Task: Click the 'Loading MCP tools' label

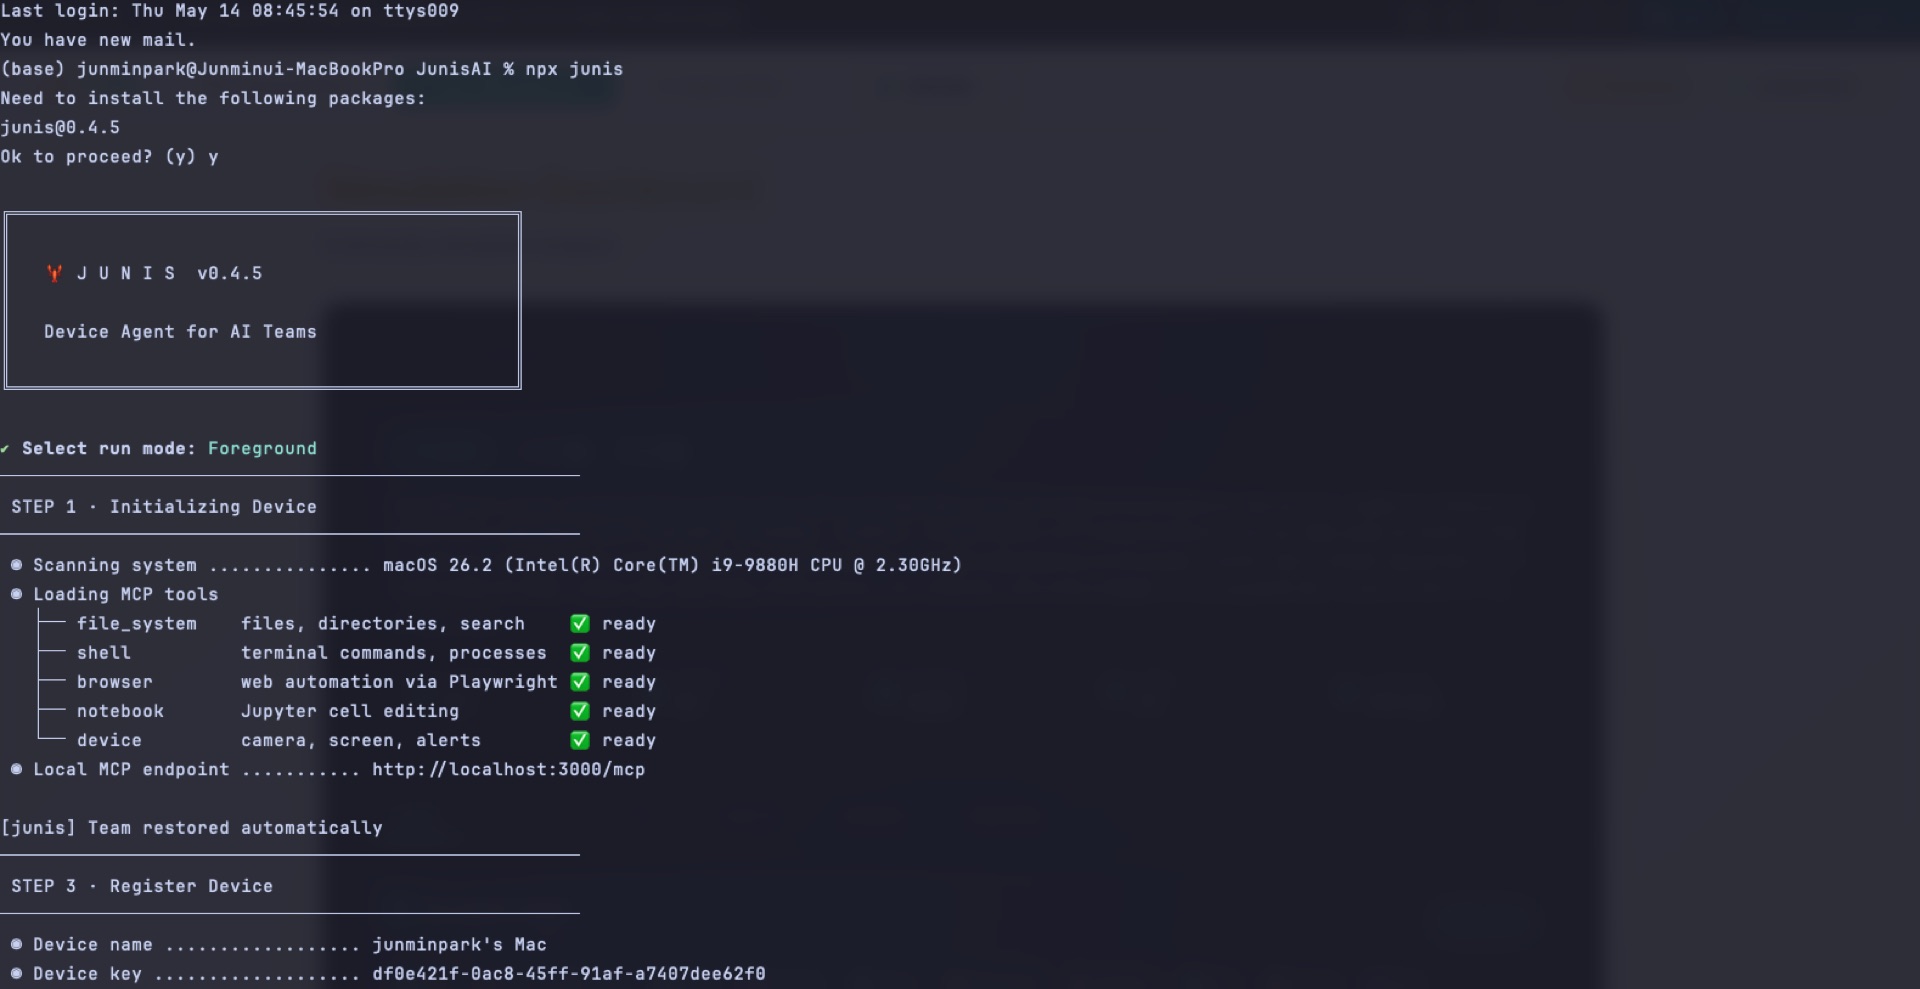Action: coord(126,594)
